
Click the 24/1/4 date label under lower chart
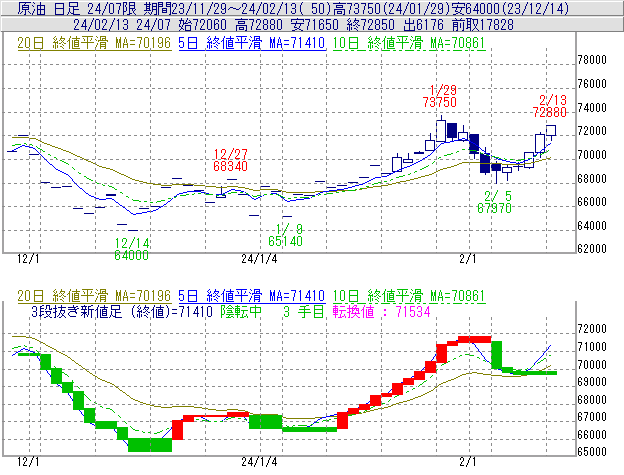coord(259,462)
